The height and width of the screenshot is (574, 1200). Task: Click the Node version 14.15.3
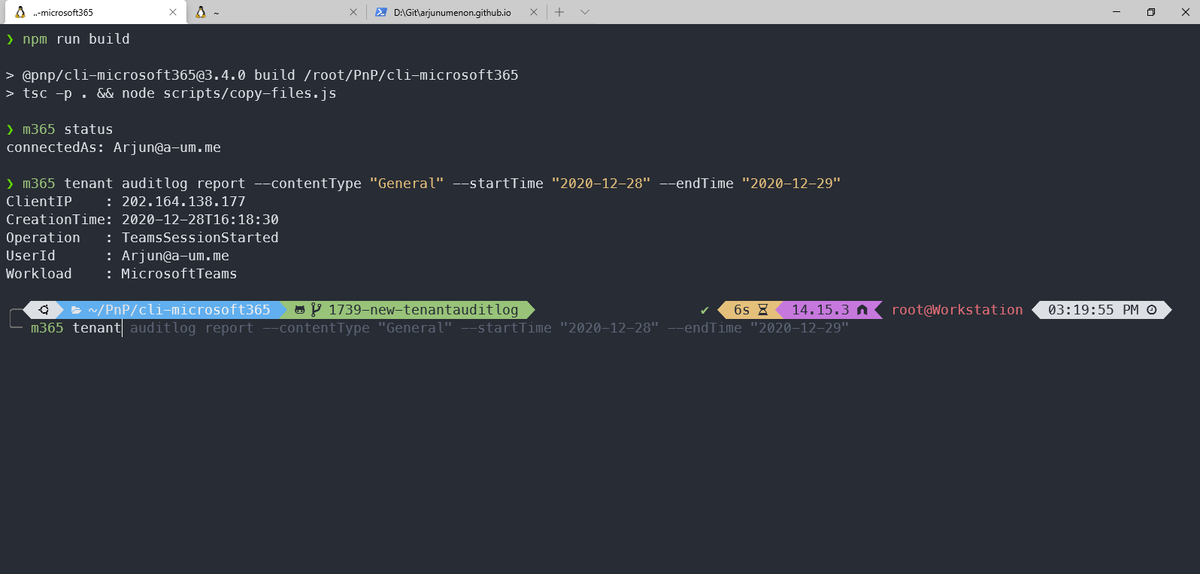pyautogui.click(x=820, y=310)
